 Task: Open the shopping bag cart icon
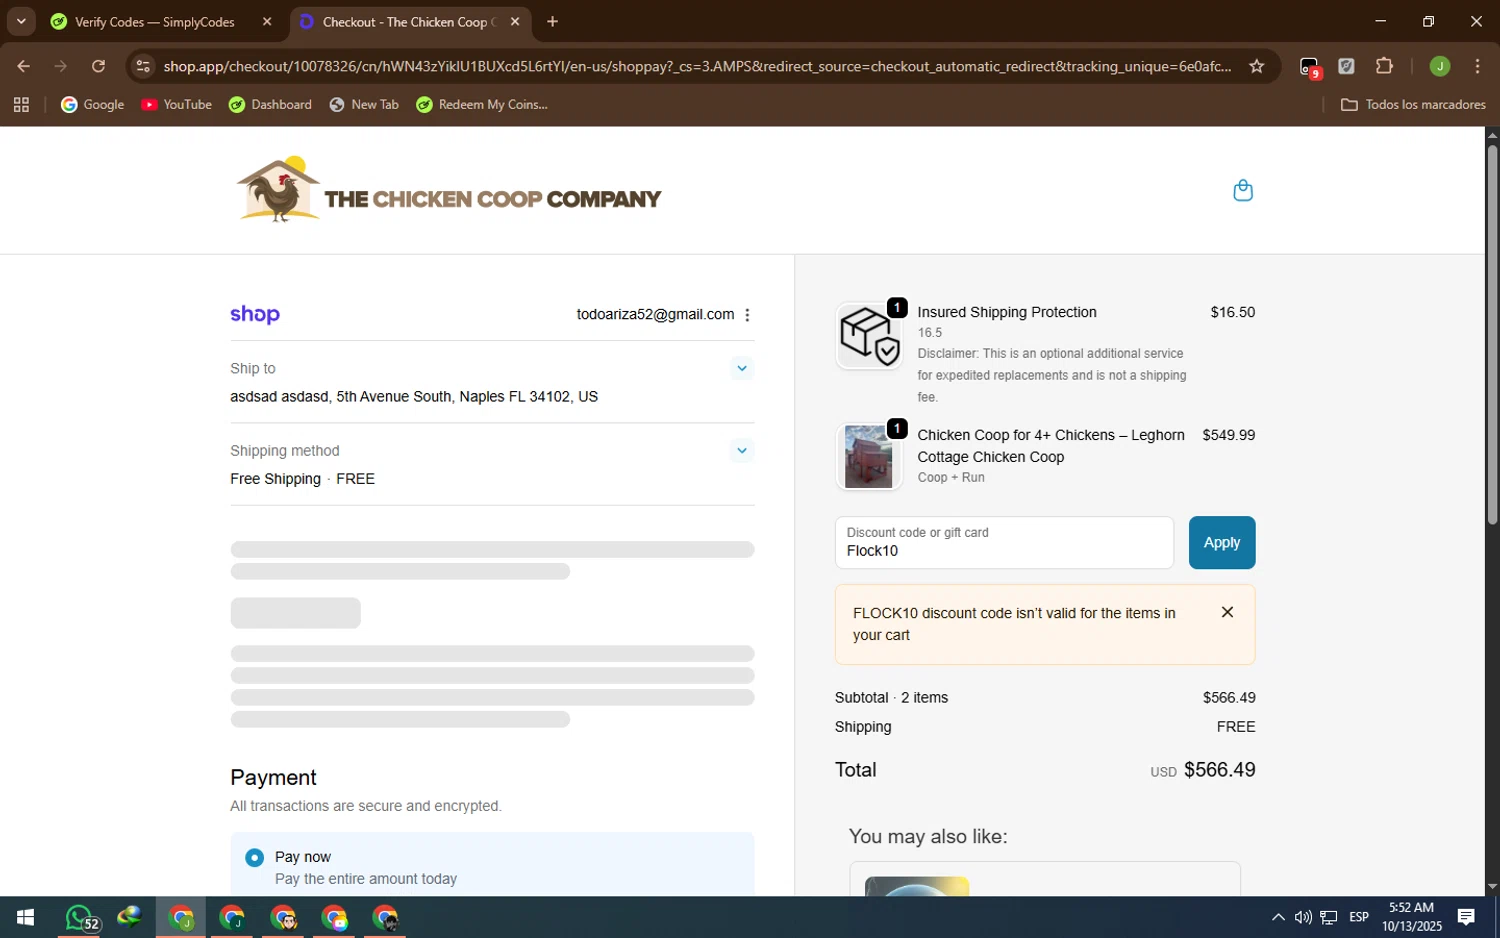point(1242,190)
